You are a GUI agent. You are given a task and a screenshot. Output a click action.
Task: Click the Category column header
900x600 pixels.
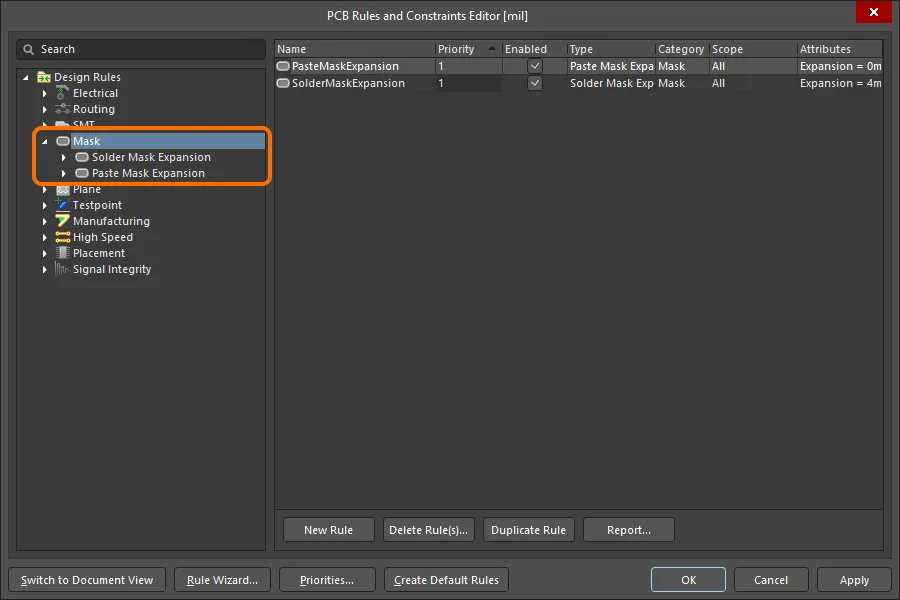[682, 49]
